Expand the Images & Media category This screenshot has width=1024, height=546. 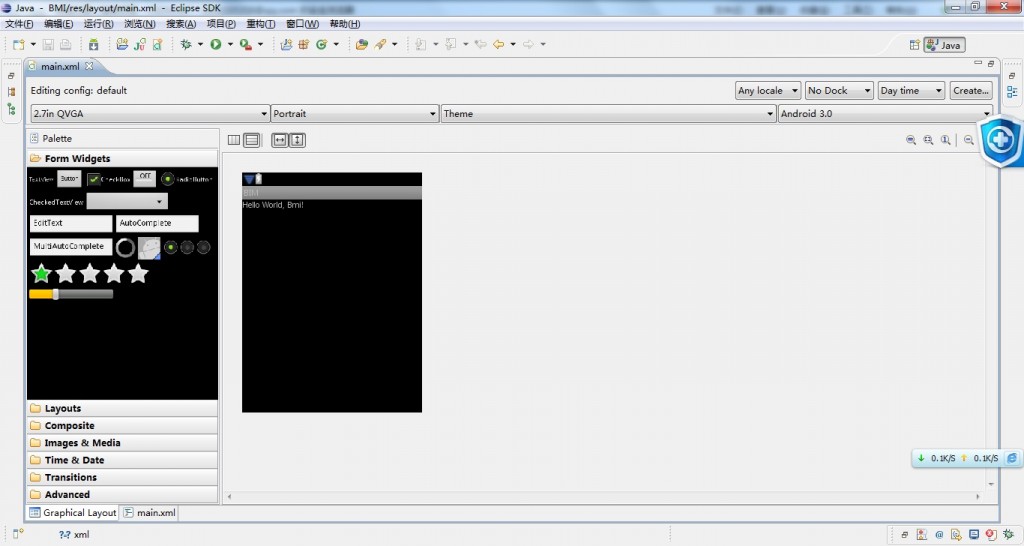pyautogui.click(x=122, y=443)
